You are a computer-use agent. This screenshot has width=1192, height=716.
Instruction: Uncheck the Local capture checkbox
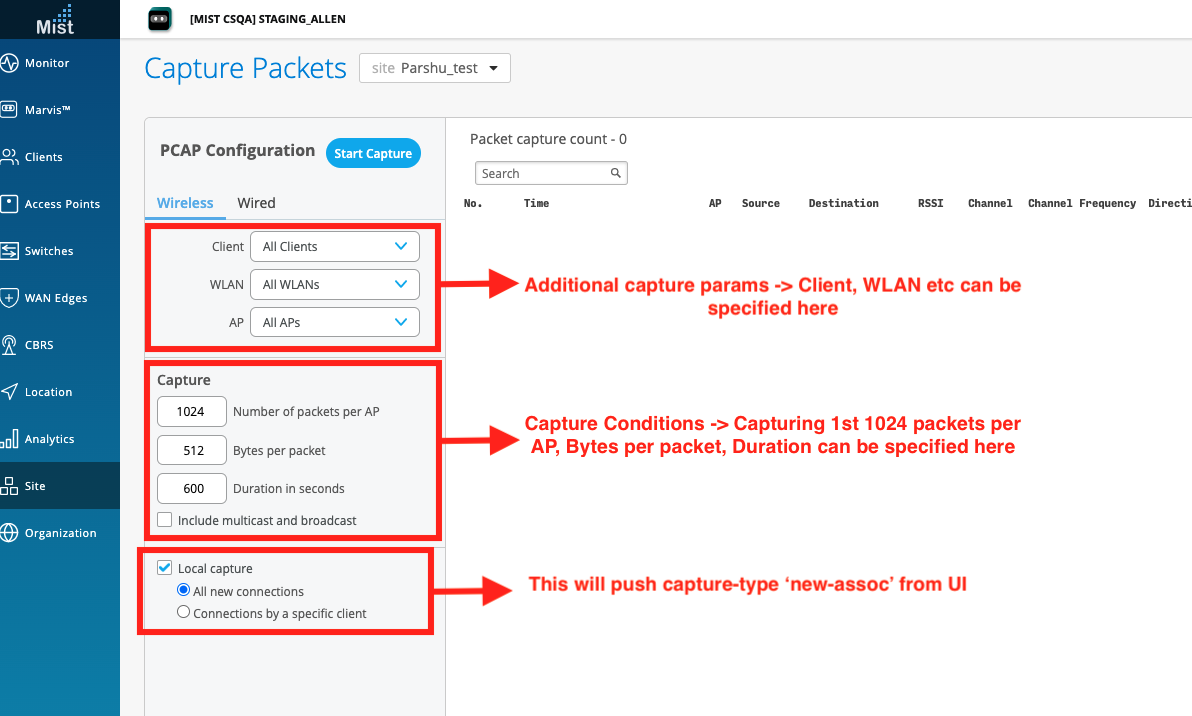pyautogui.click(x=165, y=568)
